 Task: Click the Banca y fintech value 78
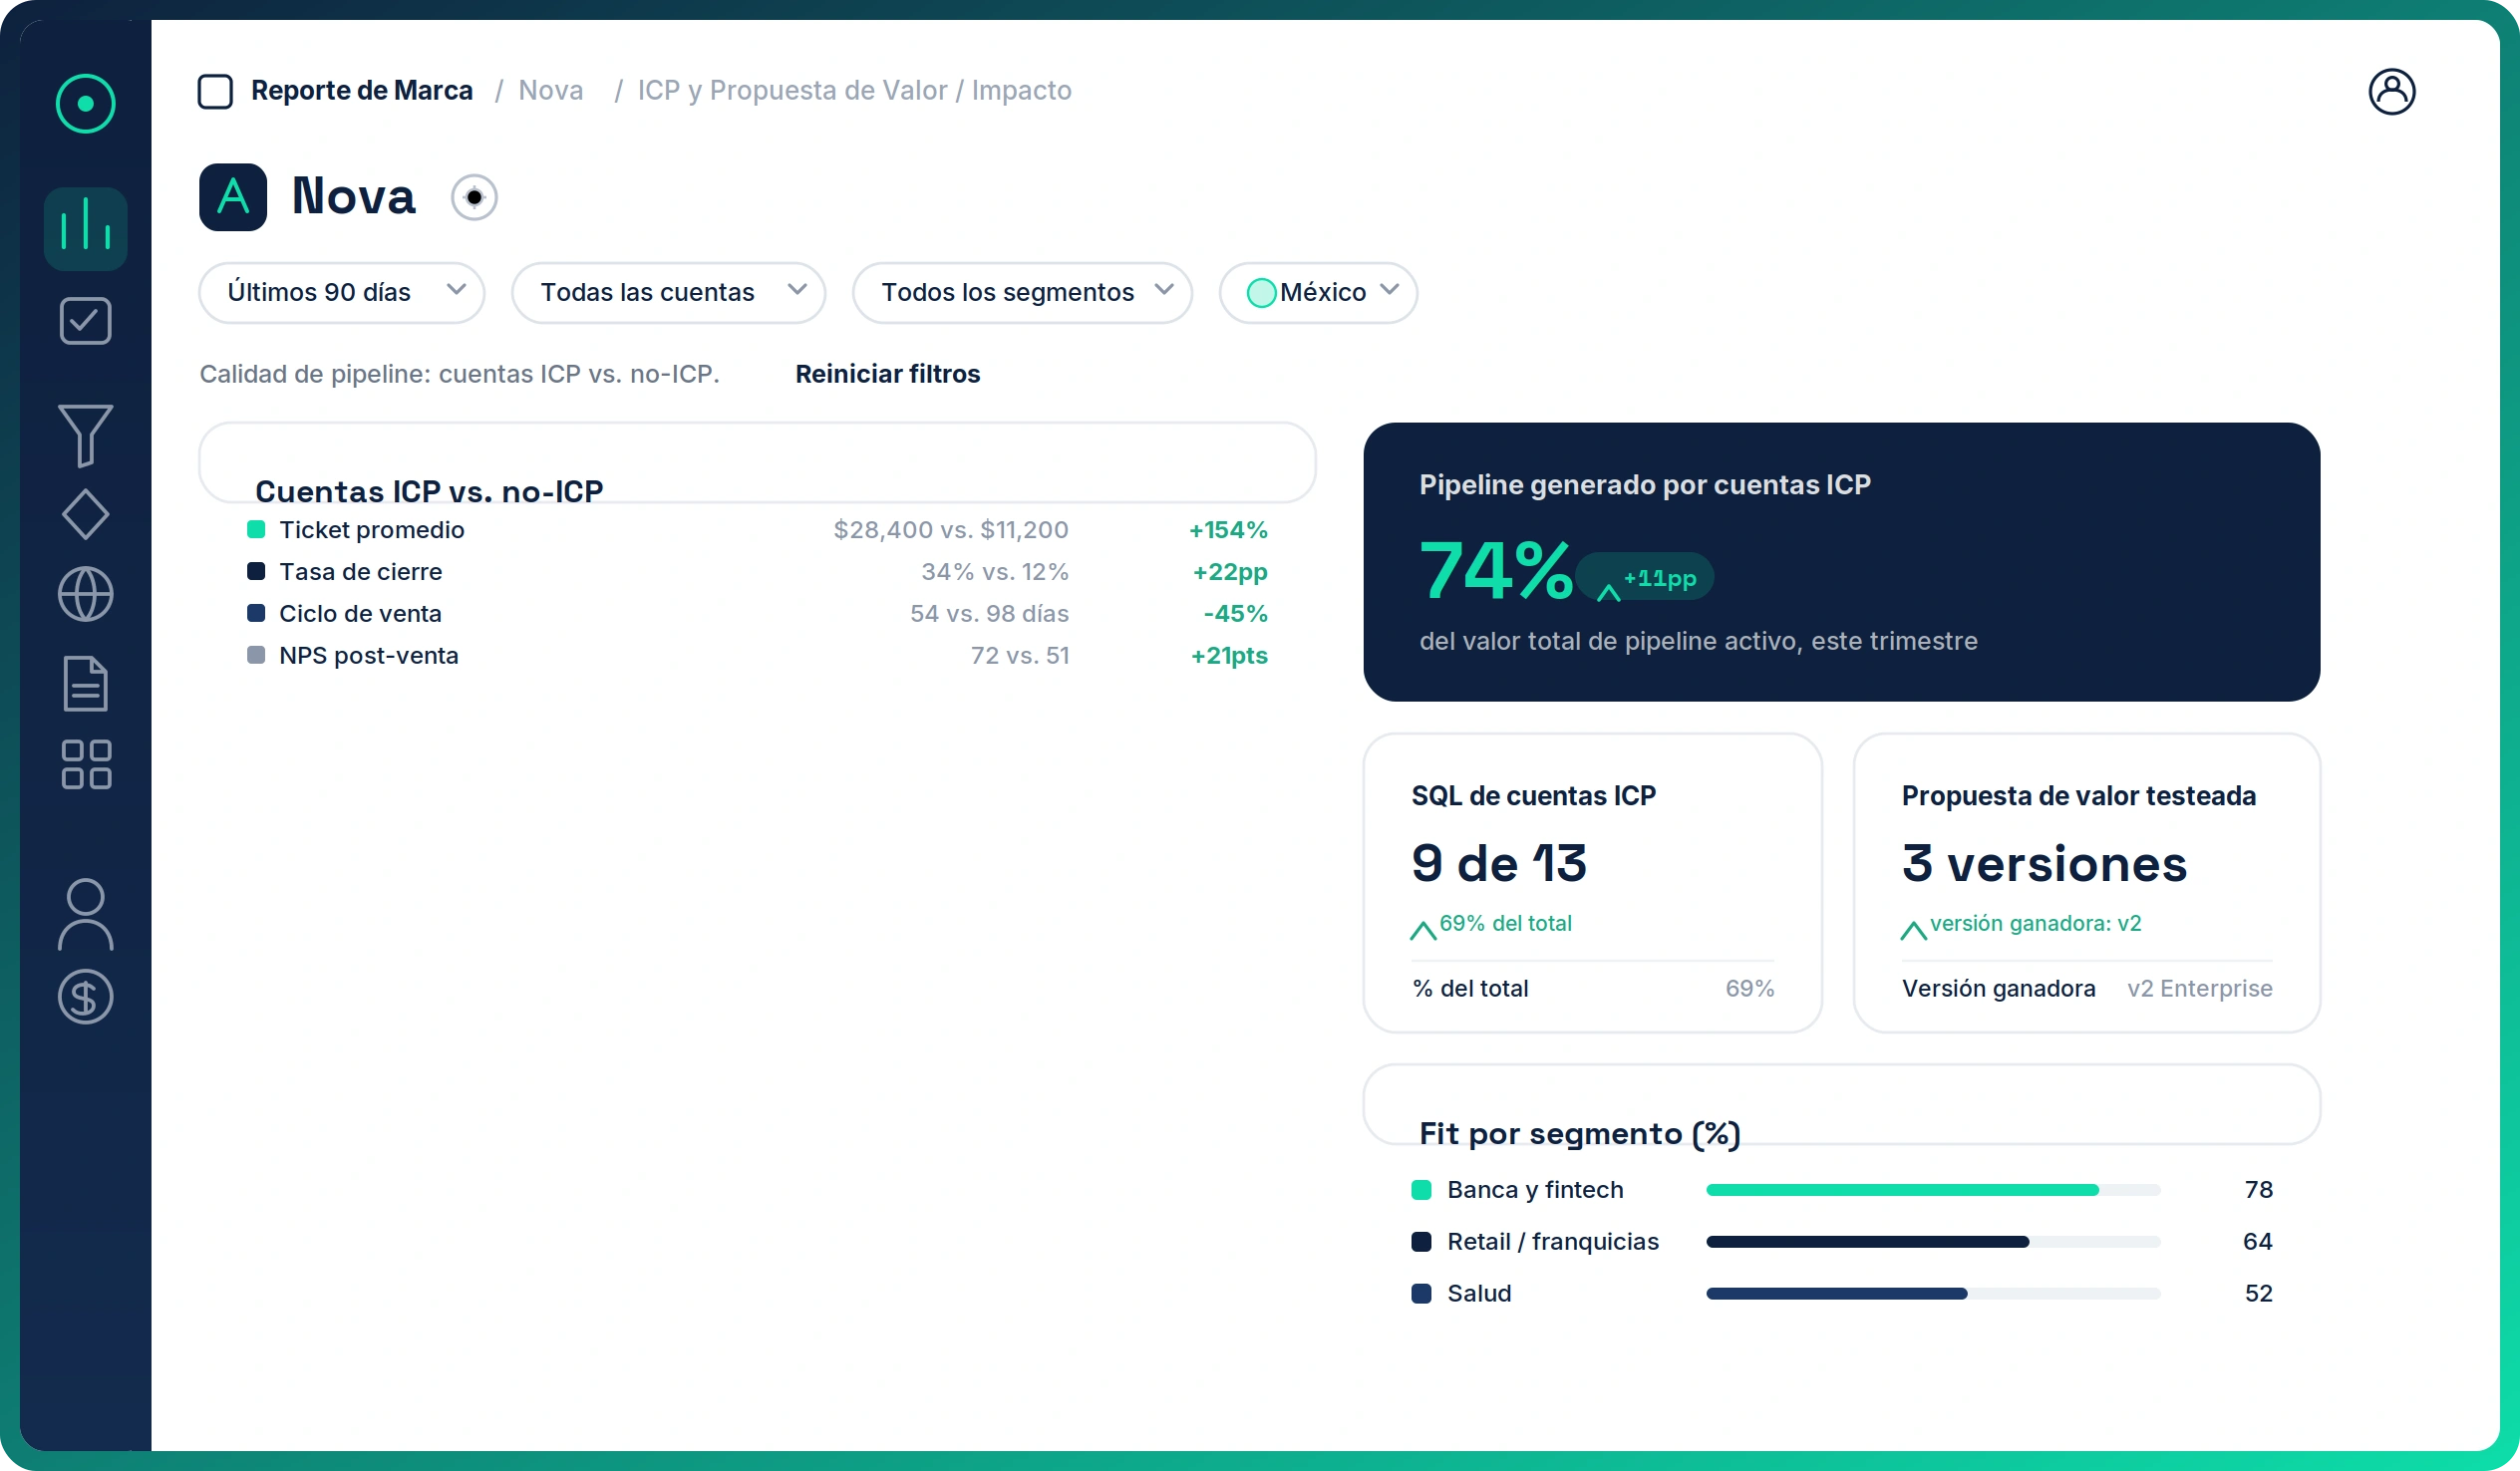click(2258, 1190)
